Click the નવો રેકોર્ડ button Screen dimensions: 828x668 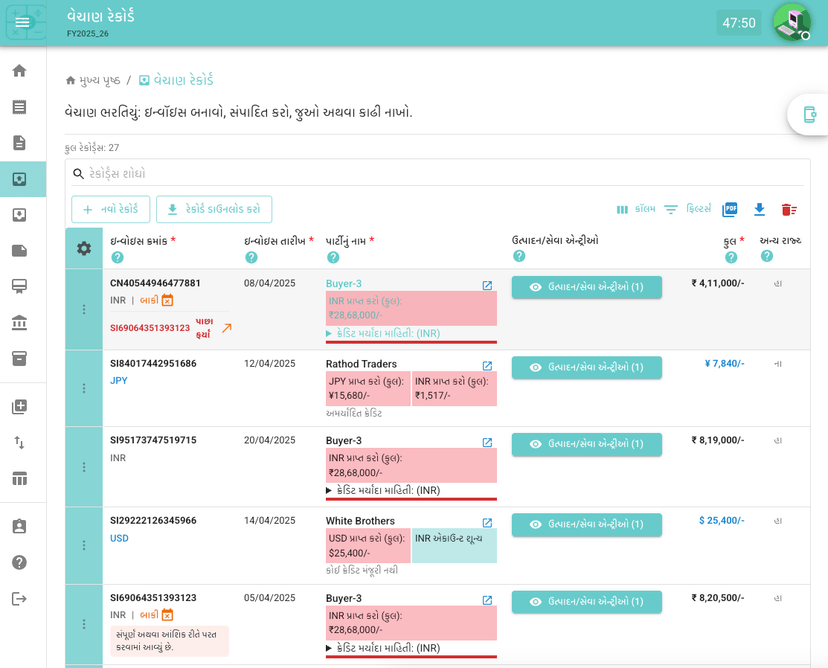pyautogui.click(x=111, y=209)
